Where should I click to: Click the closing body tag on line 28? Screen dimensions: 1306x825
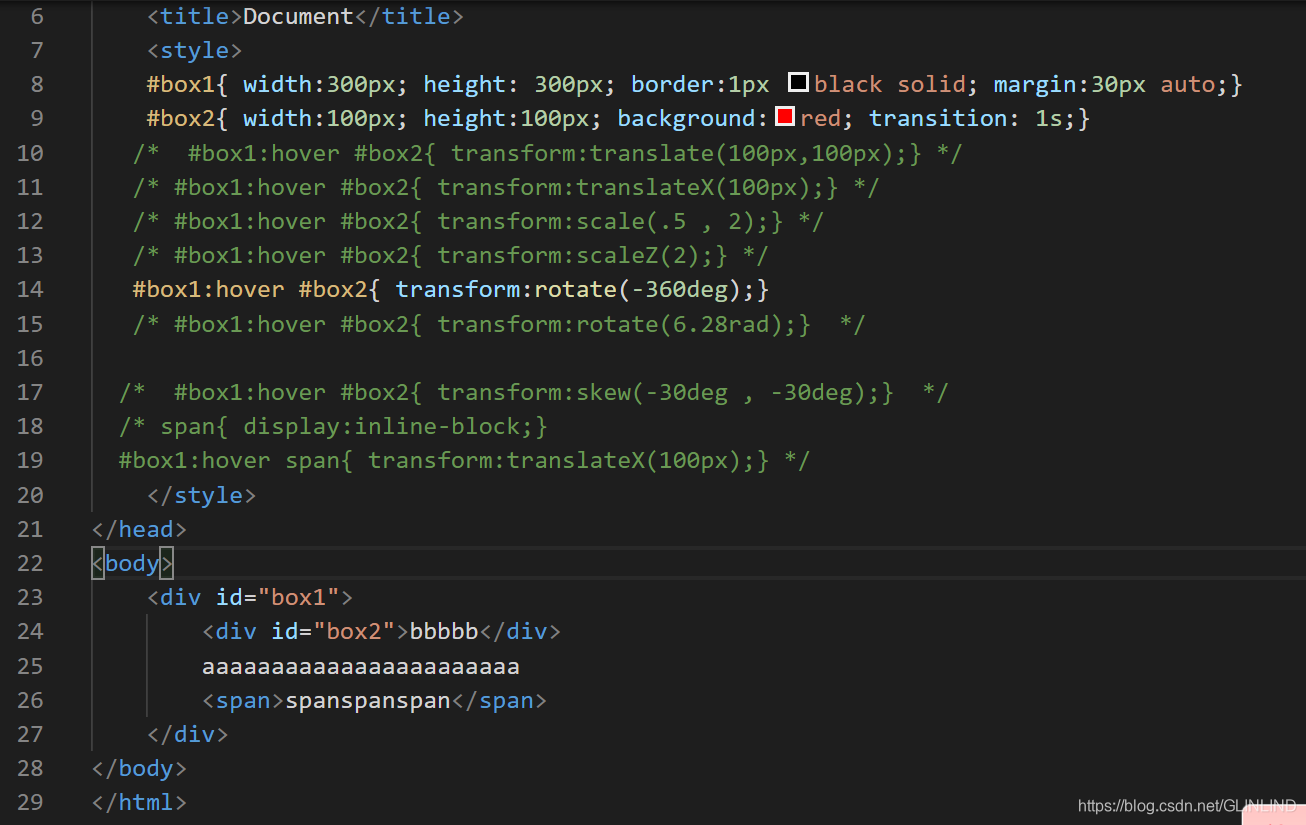pyautogui.click(x=139, y=768)
